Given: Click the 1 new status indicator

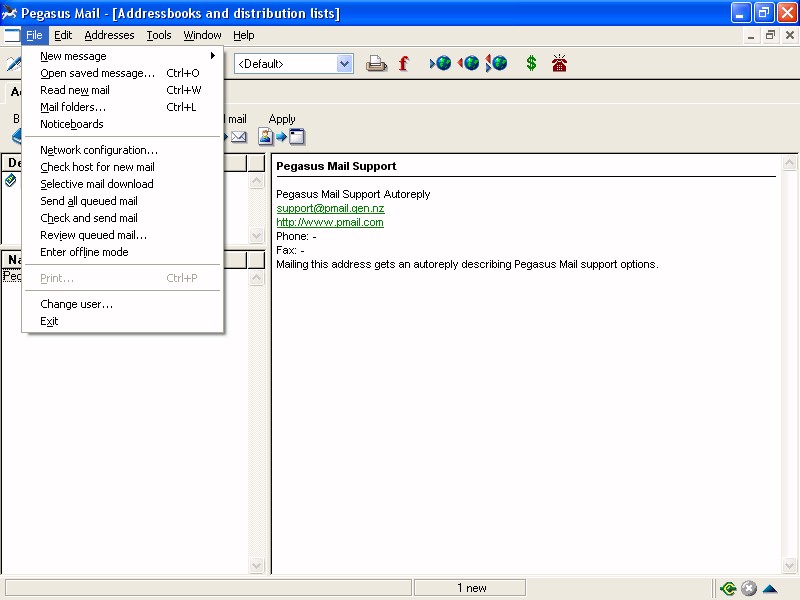Looking at the screenshot, I should (470, 588).
